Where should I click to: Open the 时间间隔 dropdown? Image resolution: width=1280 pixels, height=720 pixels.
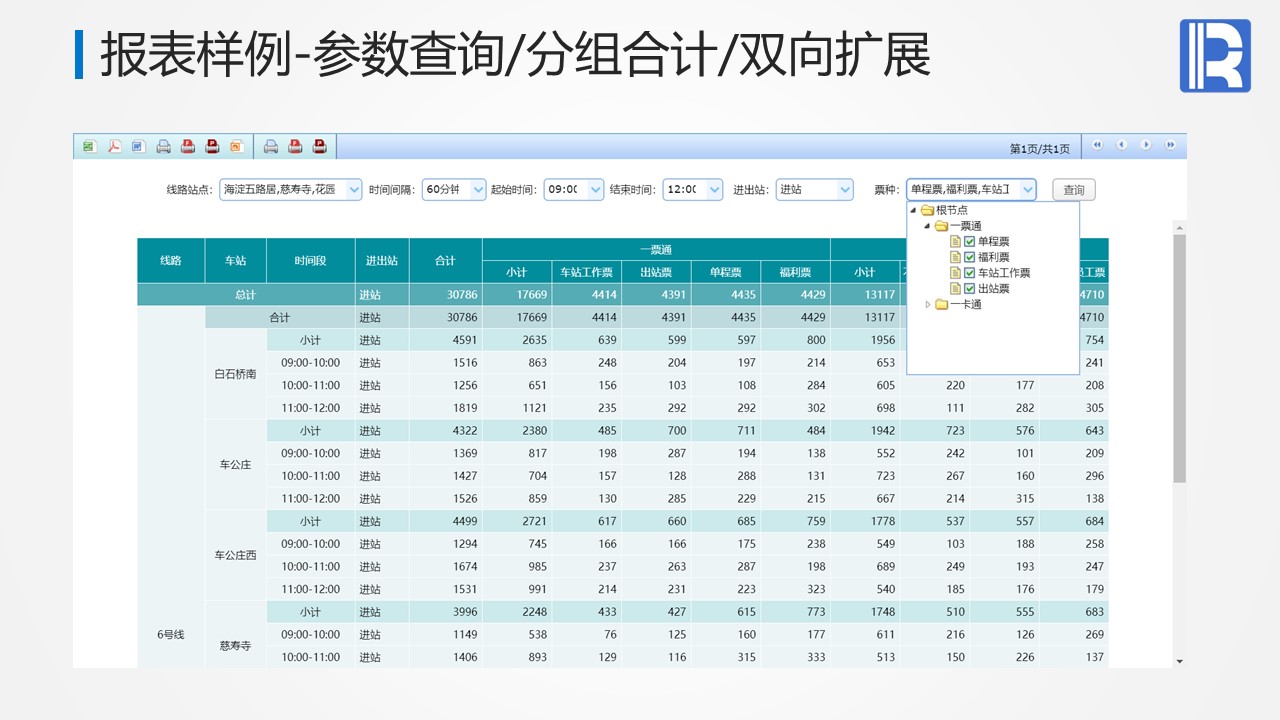pos(477,189)
